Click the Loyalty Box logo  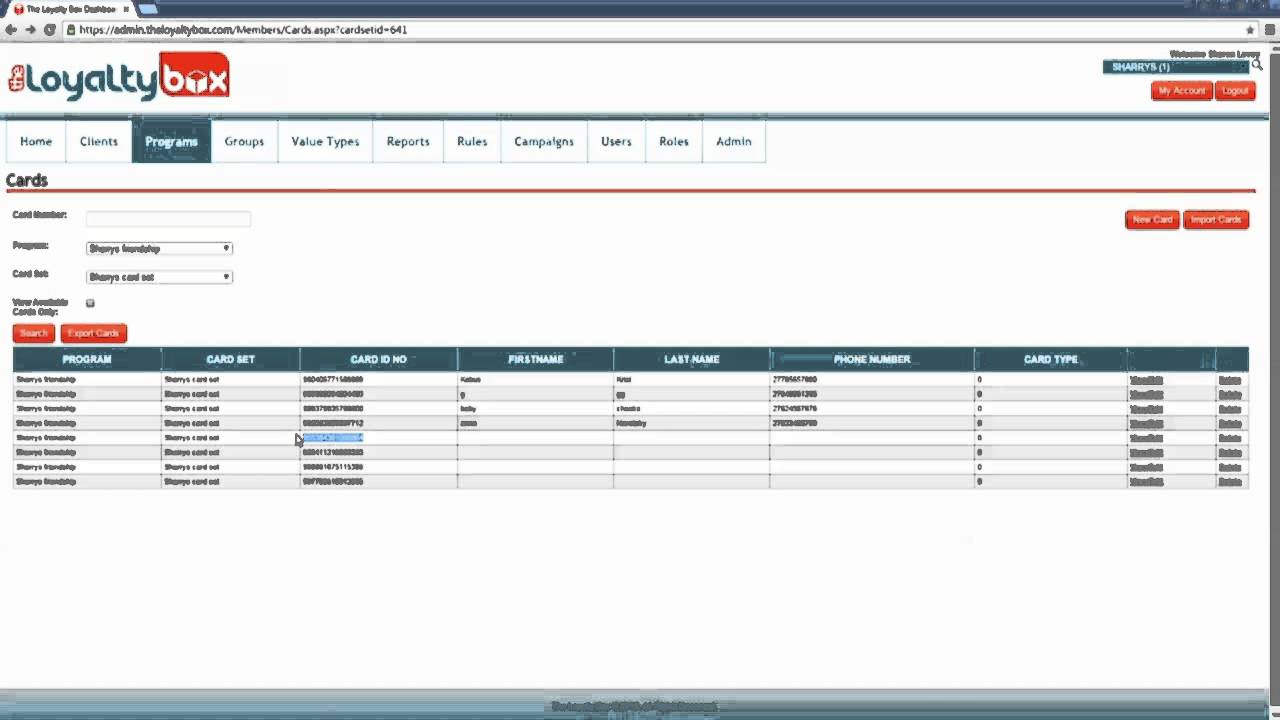118,77
